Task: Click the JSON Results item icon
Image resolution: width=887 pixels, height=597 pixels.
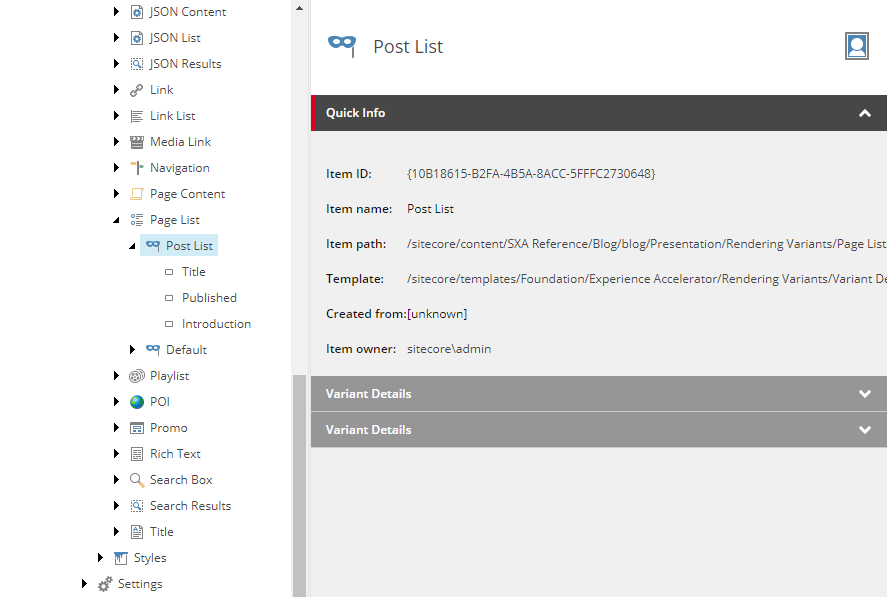Action: tap(137, 64)
